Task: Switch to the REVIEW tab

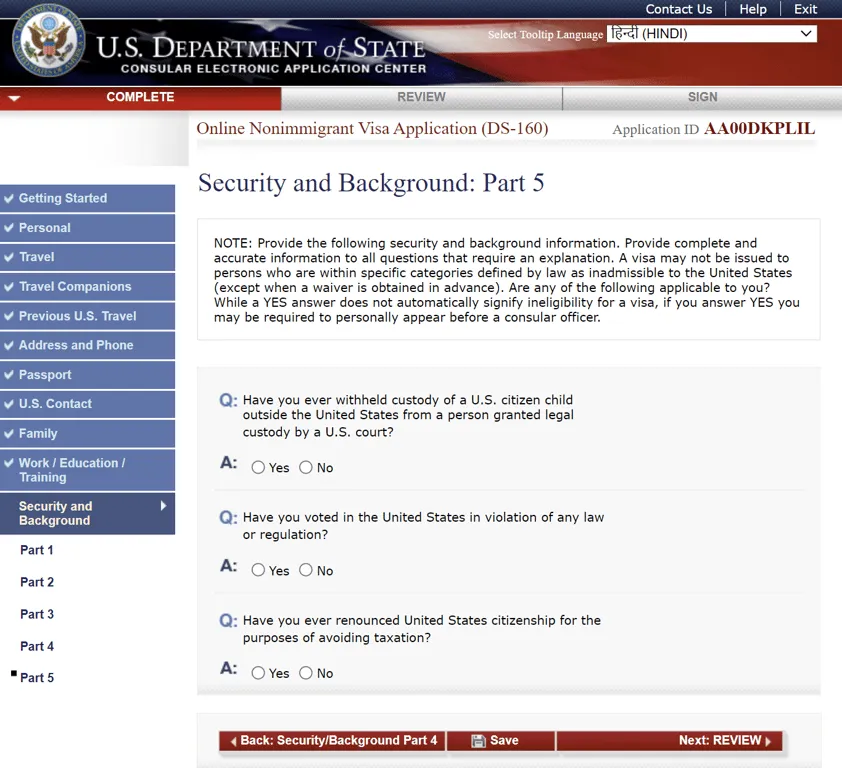Action: [421, 97]
